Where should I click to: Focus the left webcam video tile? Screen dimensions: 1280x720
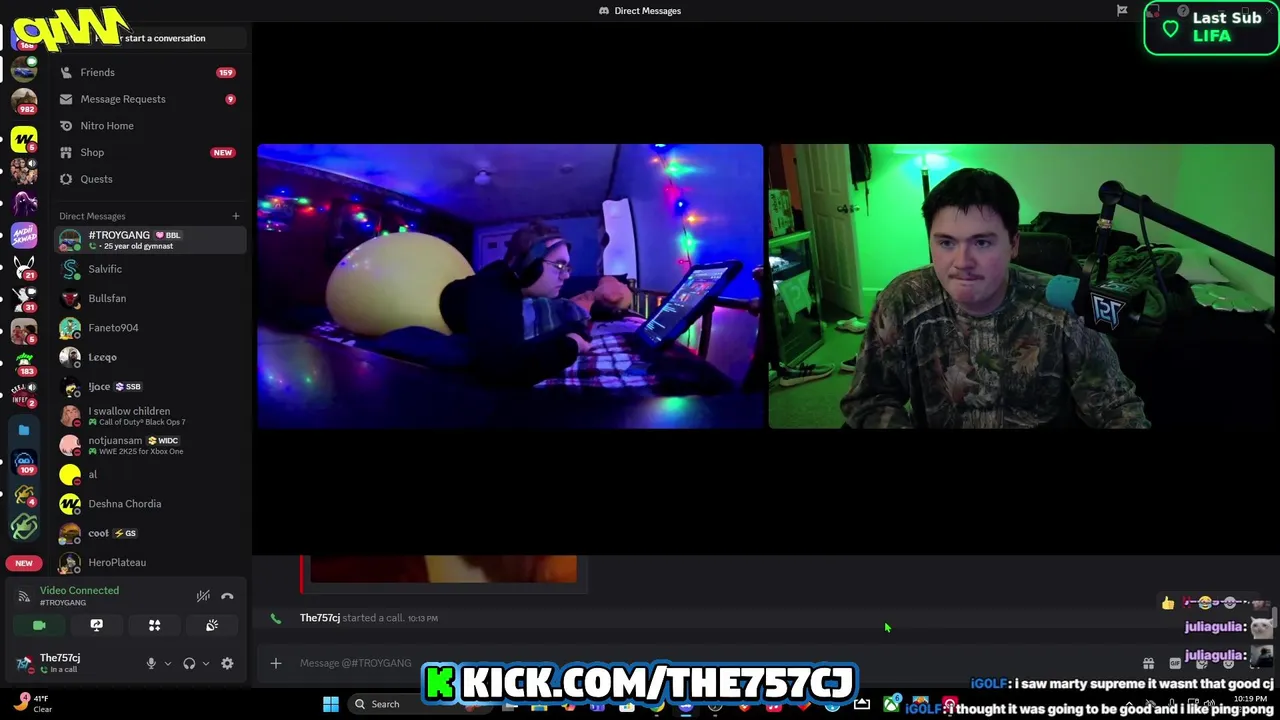coord(510,286)
